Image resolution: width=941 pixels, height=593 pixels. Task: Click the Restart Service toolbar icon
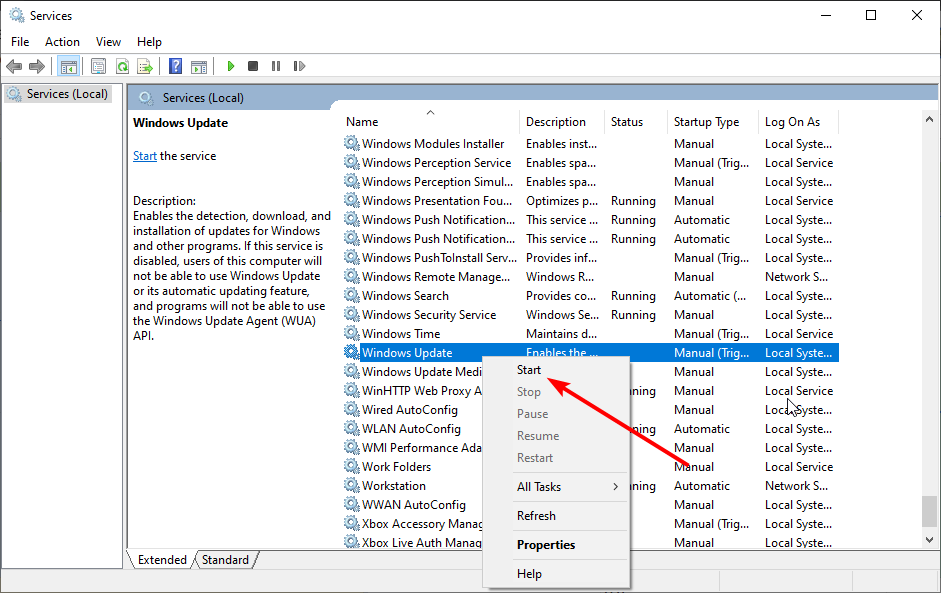point(299,66)
